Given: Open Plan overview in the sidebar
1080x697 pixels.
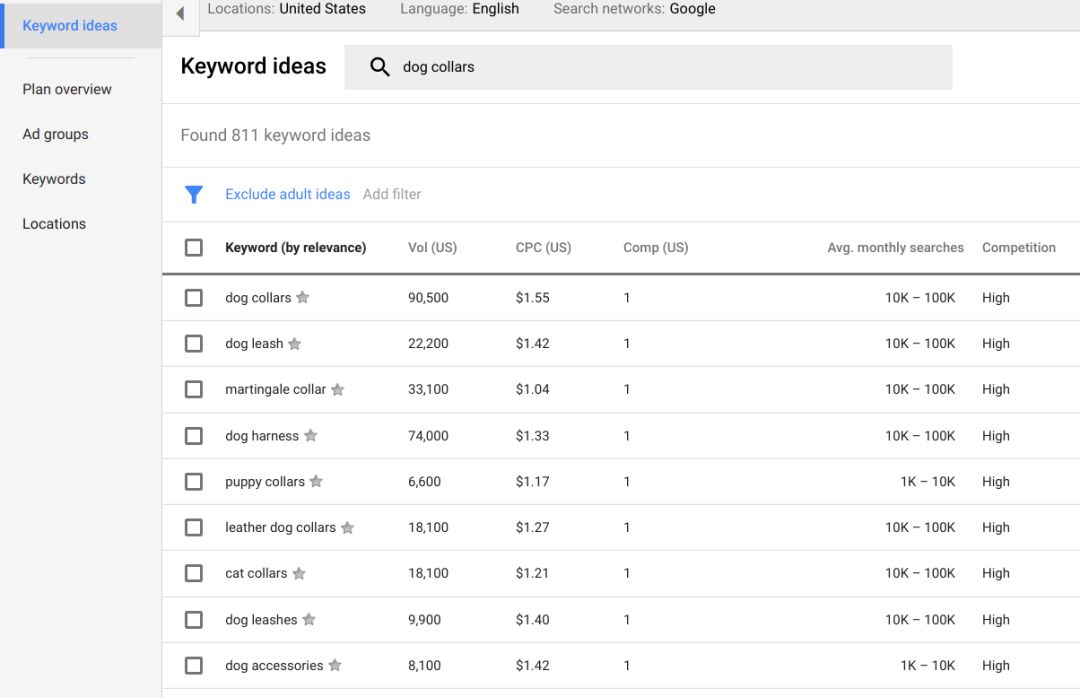Looking at the screenshot, I should coord(67,89).
